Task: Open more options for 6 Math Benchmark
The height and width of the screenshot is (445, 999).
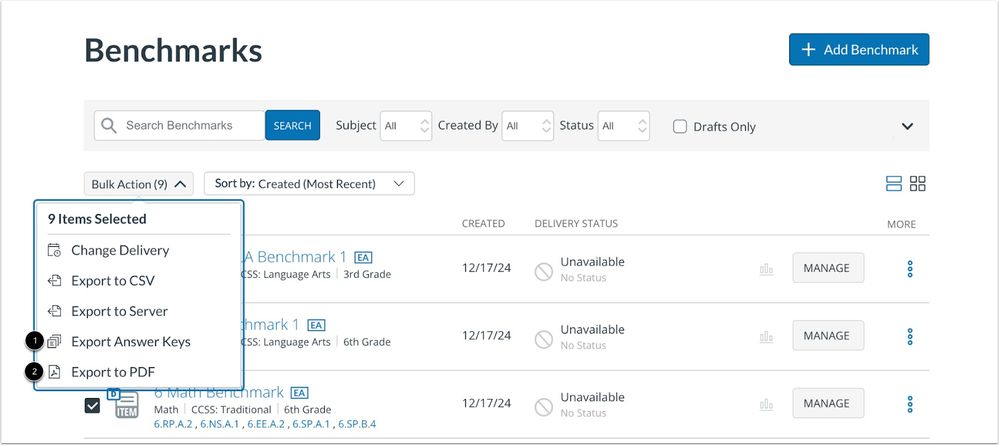Action: coord(909,404)
